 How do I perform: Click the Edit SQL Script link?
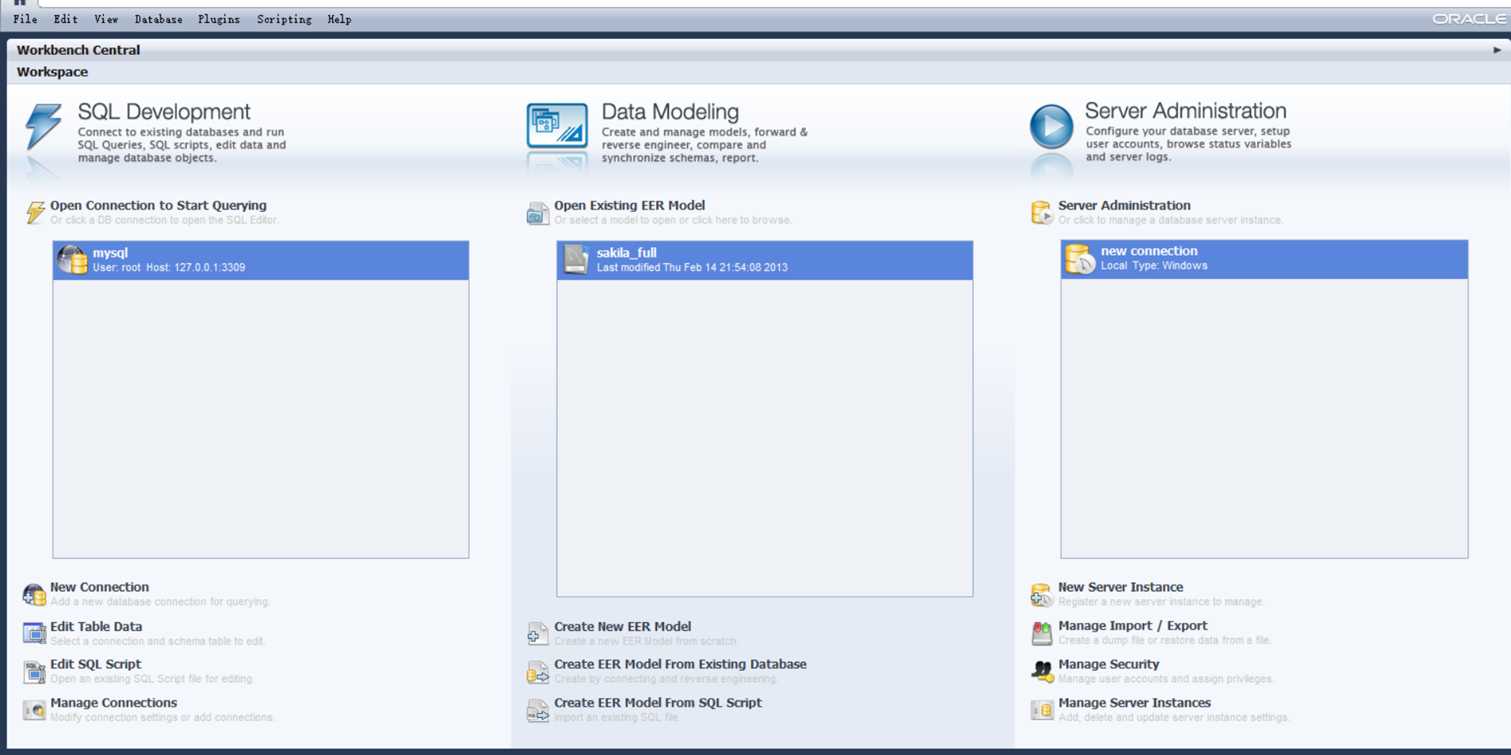95,664
